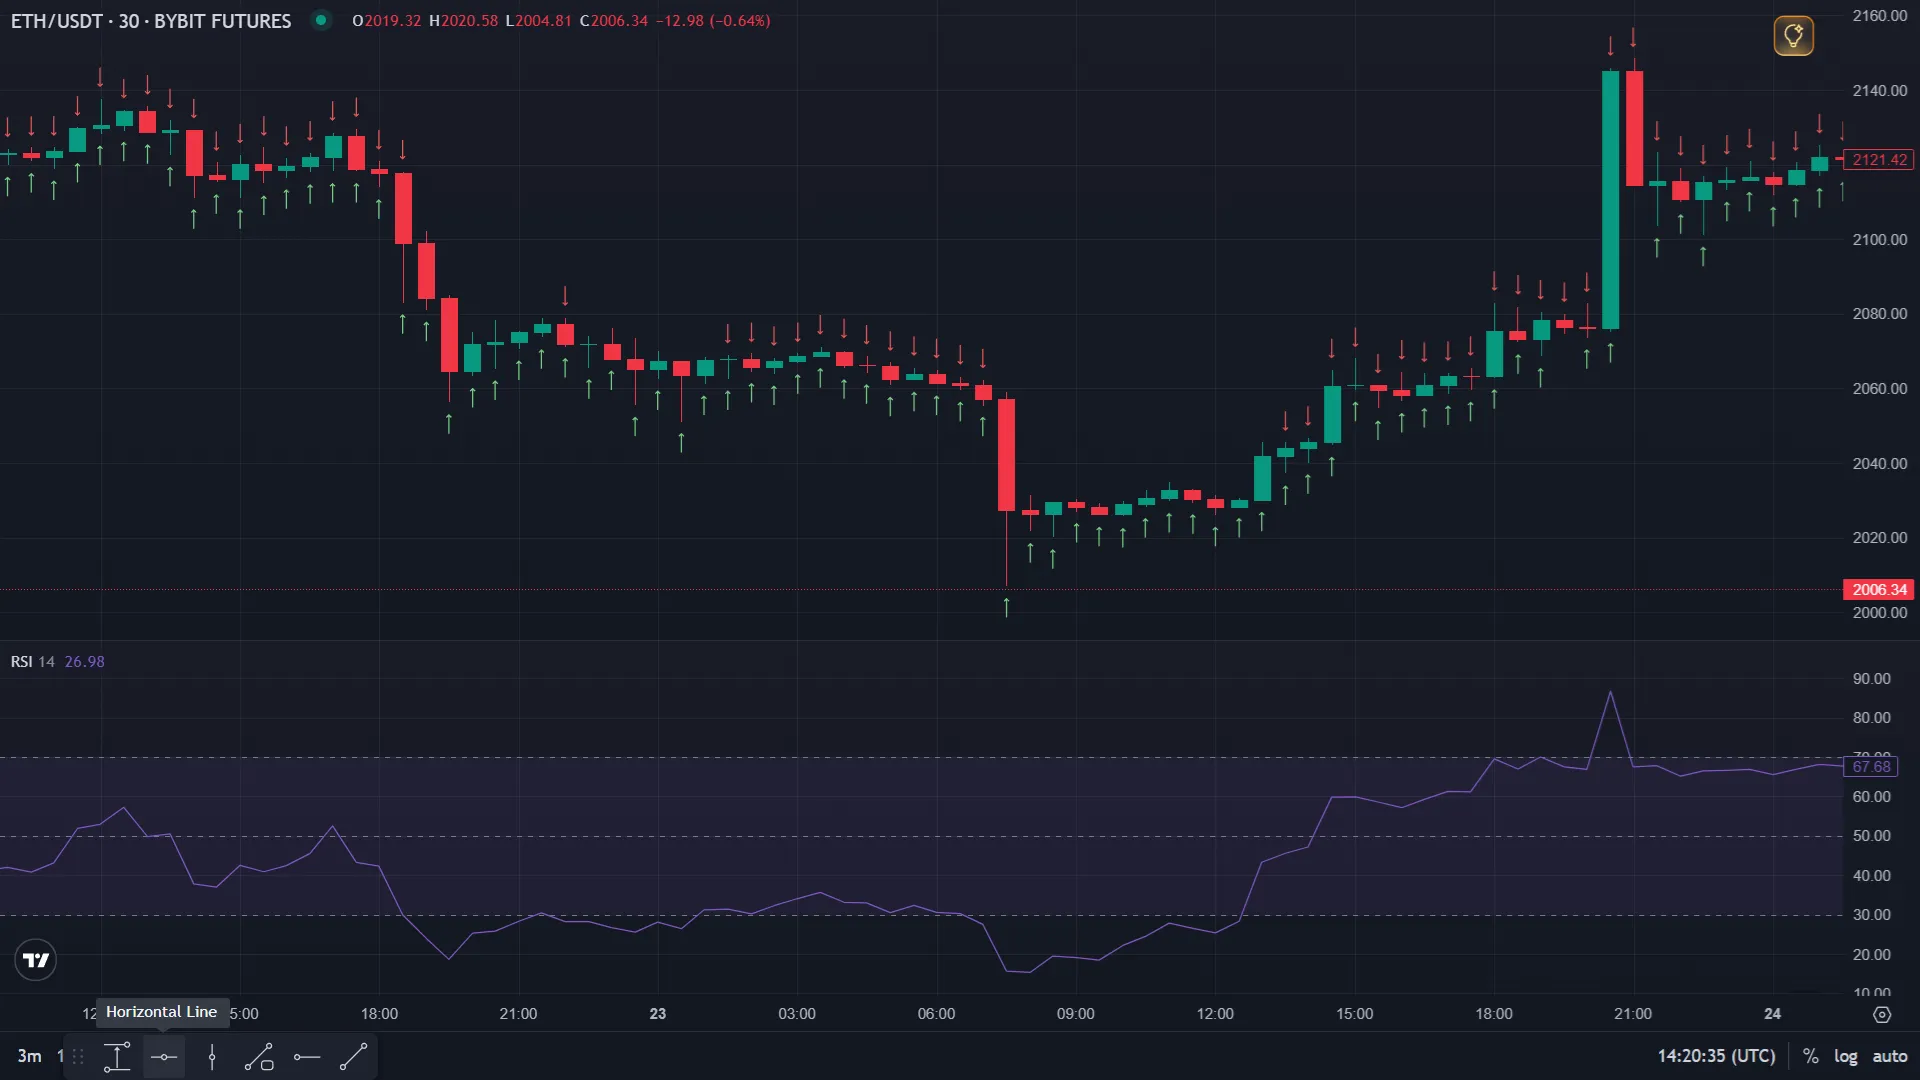This screenshot has height=1080, width=1920.
Task: Click the TradingView logo
Action: tap(36, 960)
